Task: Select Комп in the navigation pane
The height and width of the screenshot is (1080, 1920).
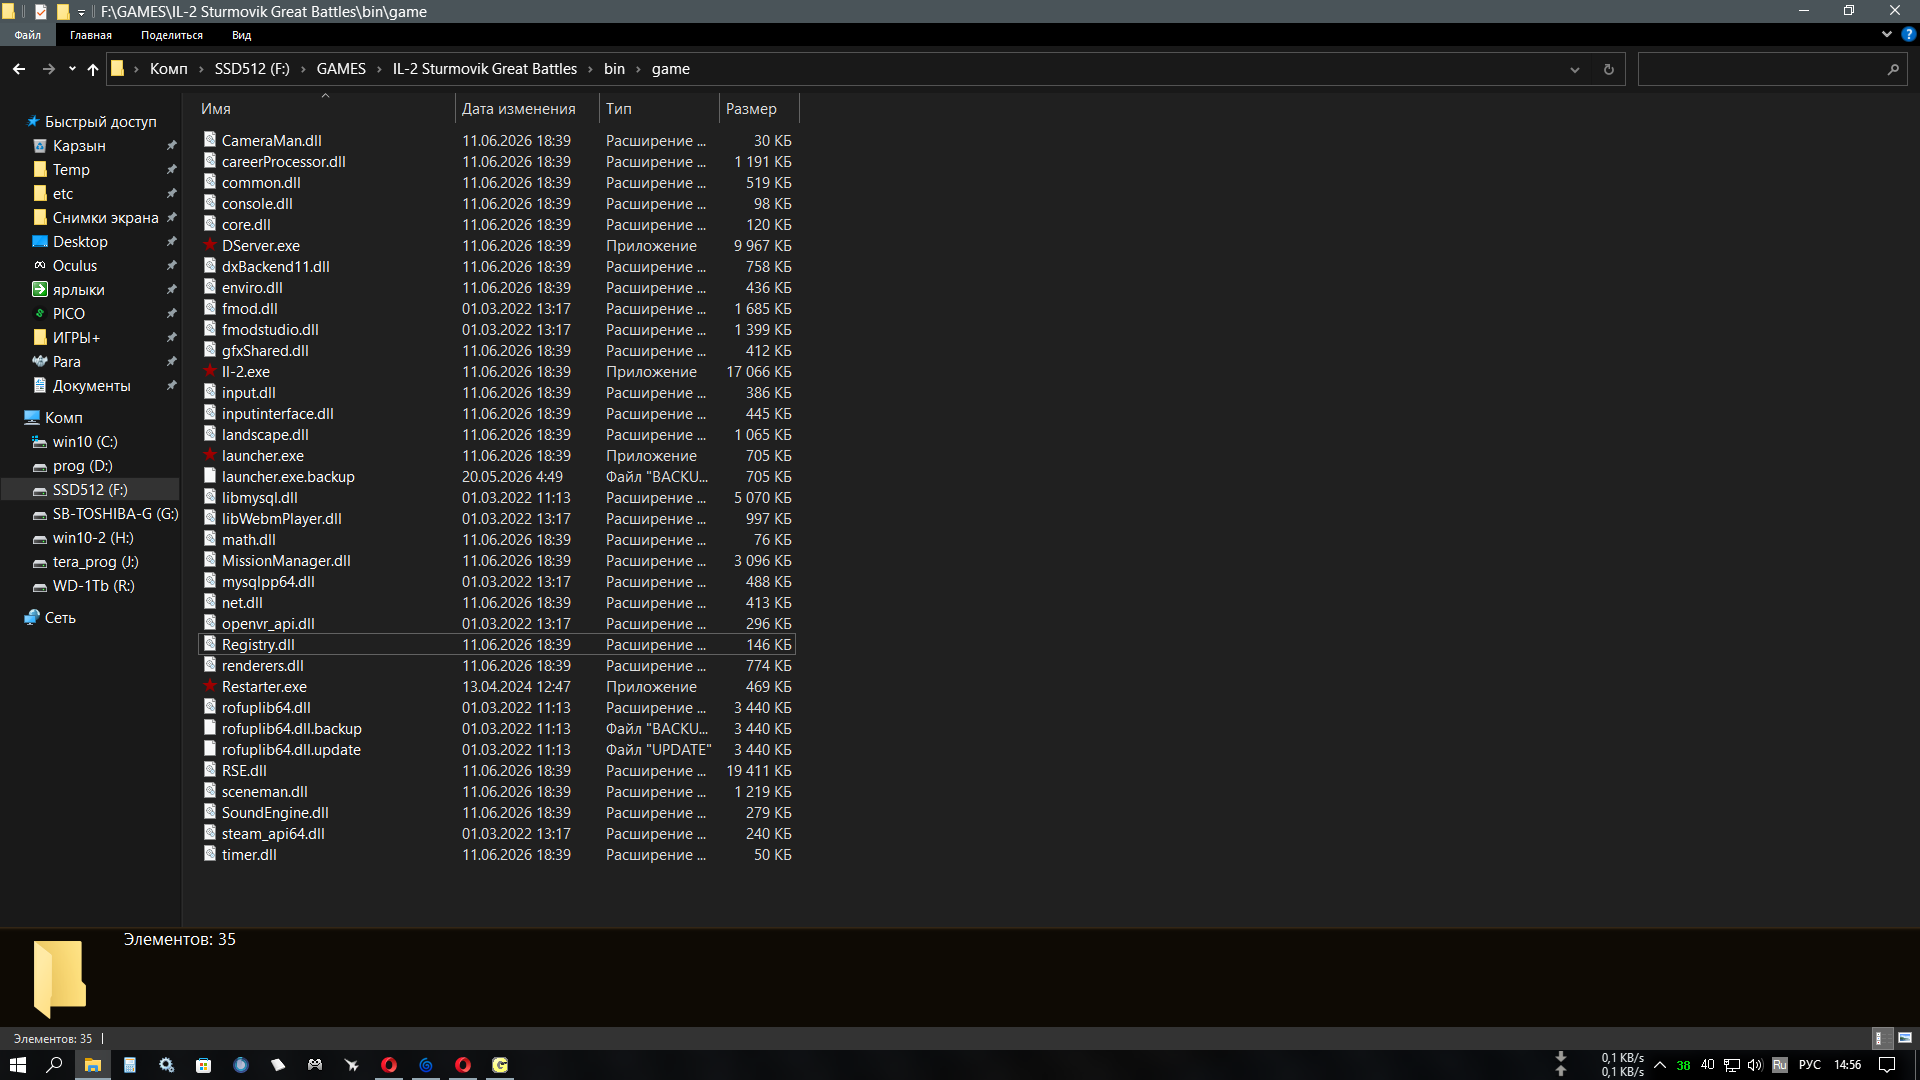Action: coord(63,418)
